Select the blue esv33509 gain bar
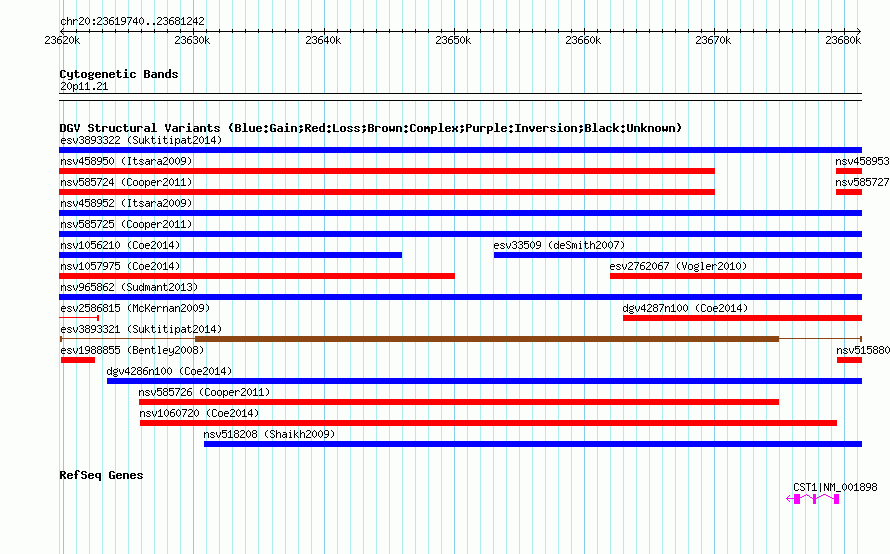 pos(678,255)
